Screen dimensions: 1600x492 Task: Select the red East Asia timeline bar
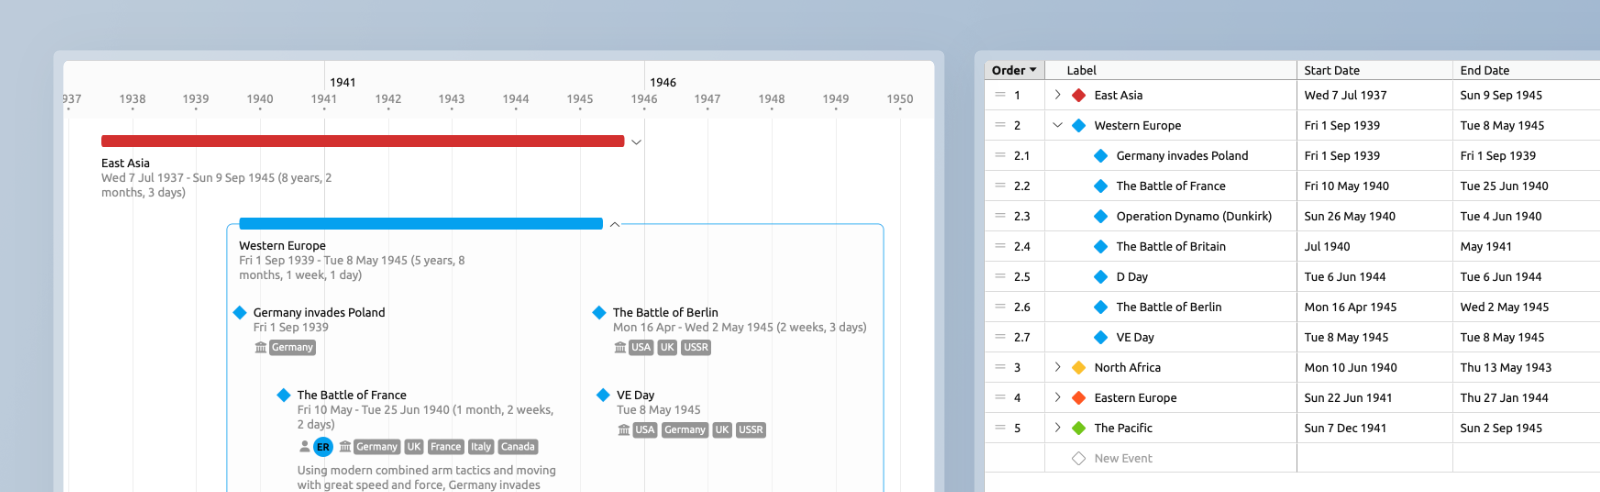coord(363,141)
